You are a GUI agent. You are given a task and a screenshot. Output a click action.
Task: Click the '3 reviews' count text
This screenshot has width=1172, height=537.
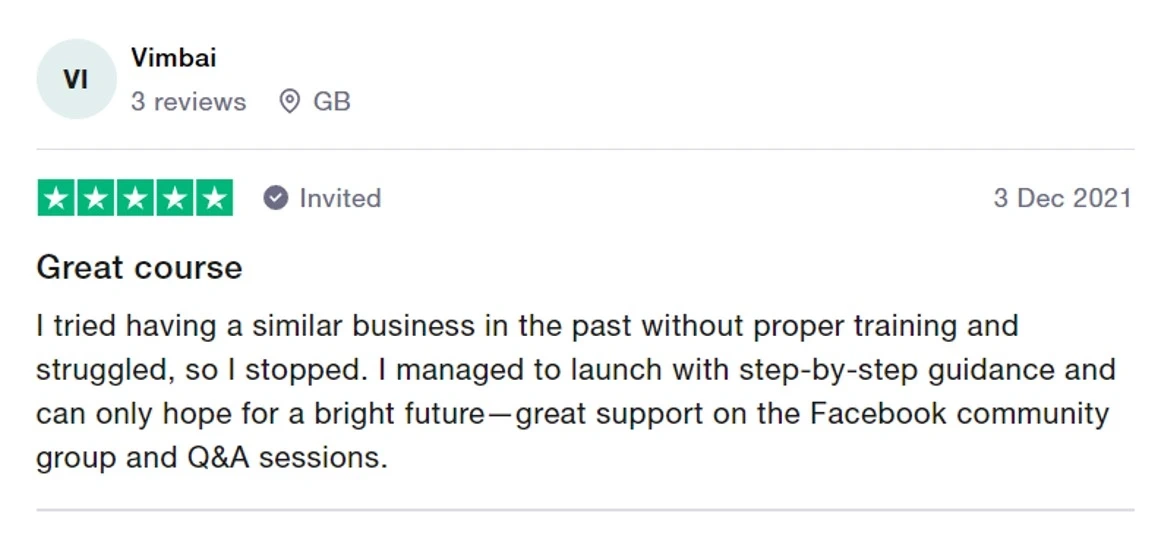pyautogui.click(x=188, y=102)
